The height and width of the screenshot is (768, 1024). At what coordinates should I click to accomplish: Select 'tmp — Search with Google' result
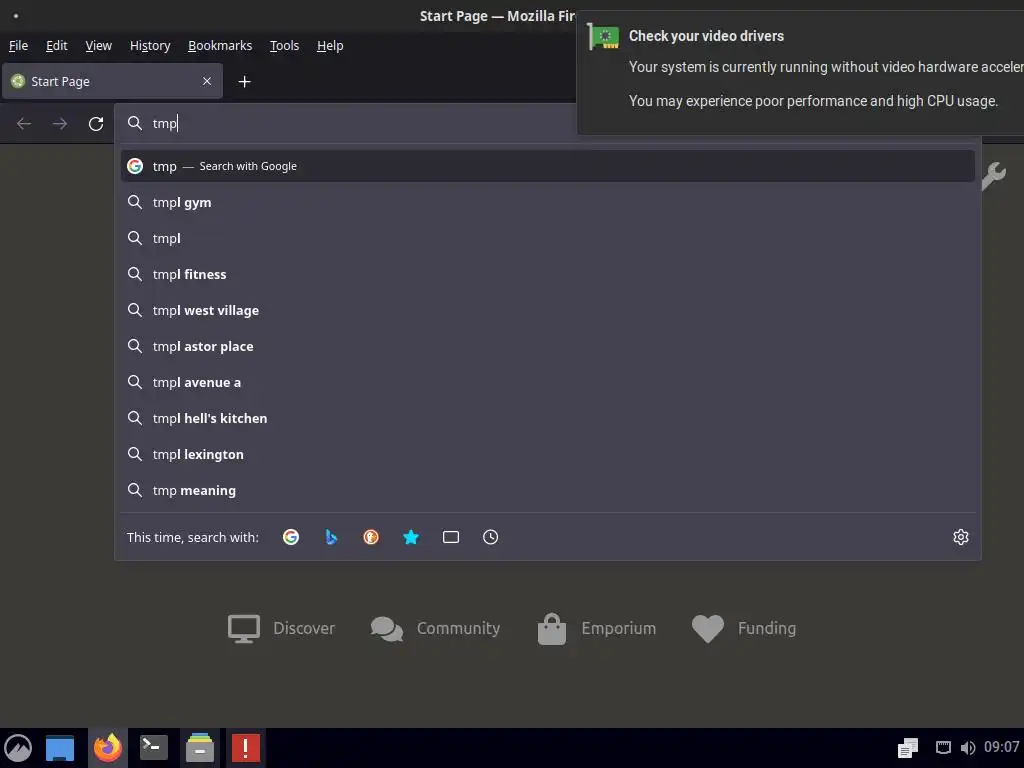(548, 166)
